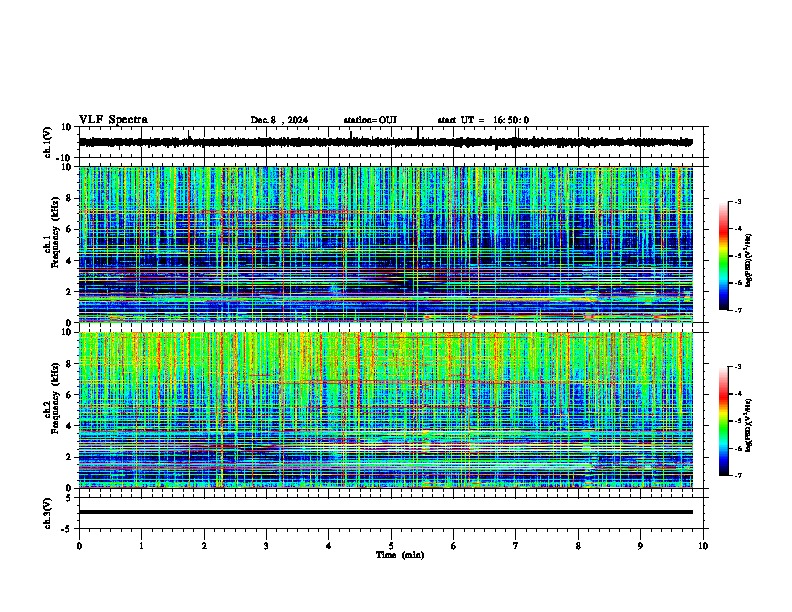Click time axis tick label "3"
This screenshot has width=792, height=612.
266,546
